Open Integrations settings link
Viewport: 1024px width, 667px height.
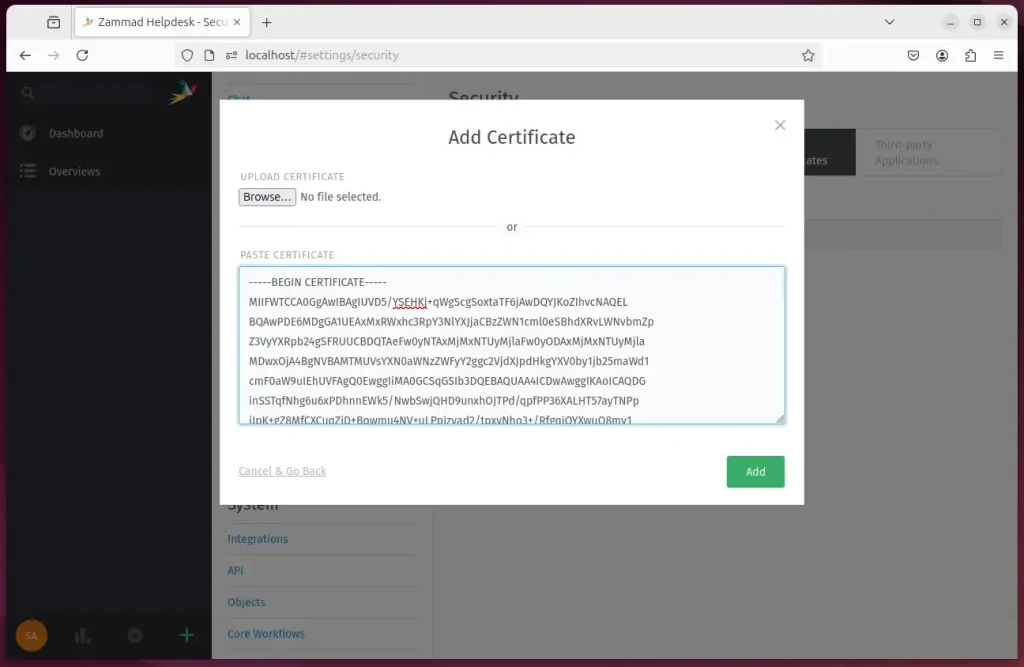pos(257,539)
